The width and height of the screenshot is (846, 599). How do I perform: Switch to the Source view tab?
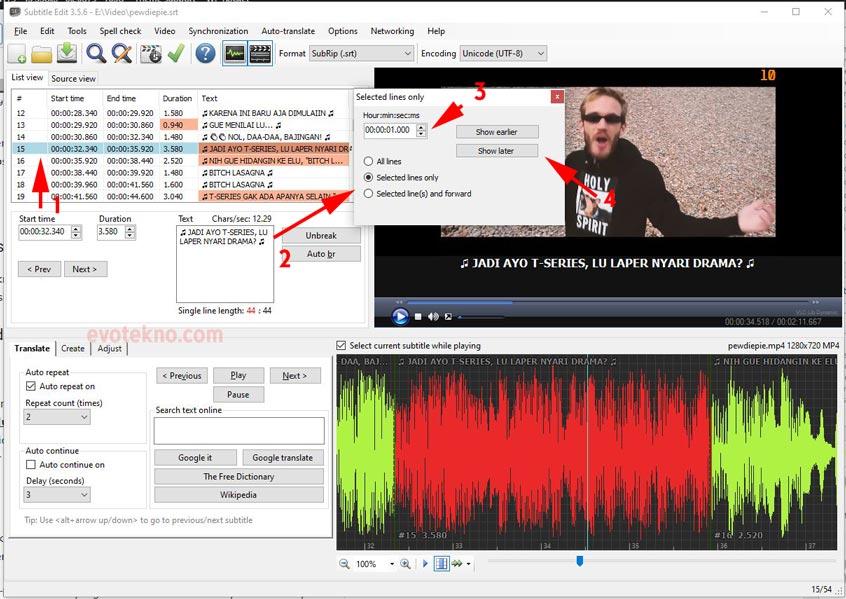pyautogui.click(x=73, y=79)
